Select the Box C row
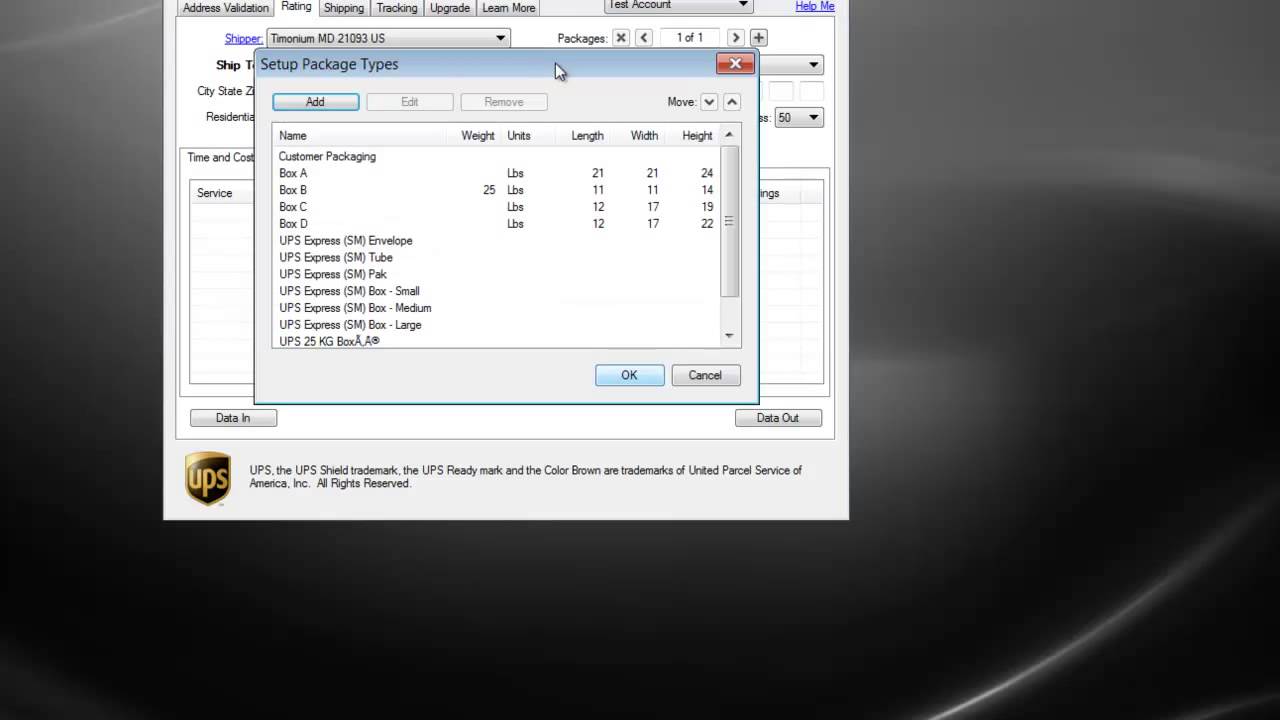This screenshot has height=720, width=1280. [x=496, y=207]
